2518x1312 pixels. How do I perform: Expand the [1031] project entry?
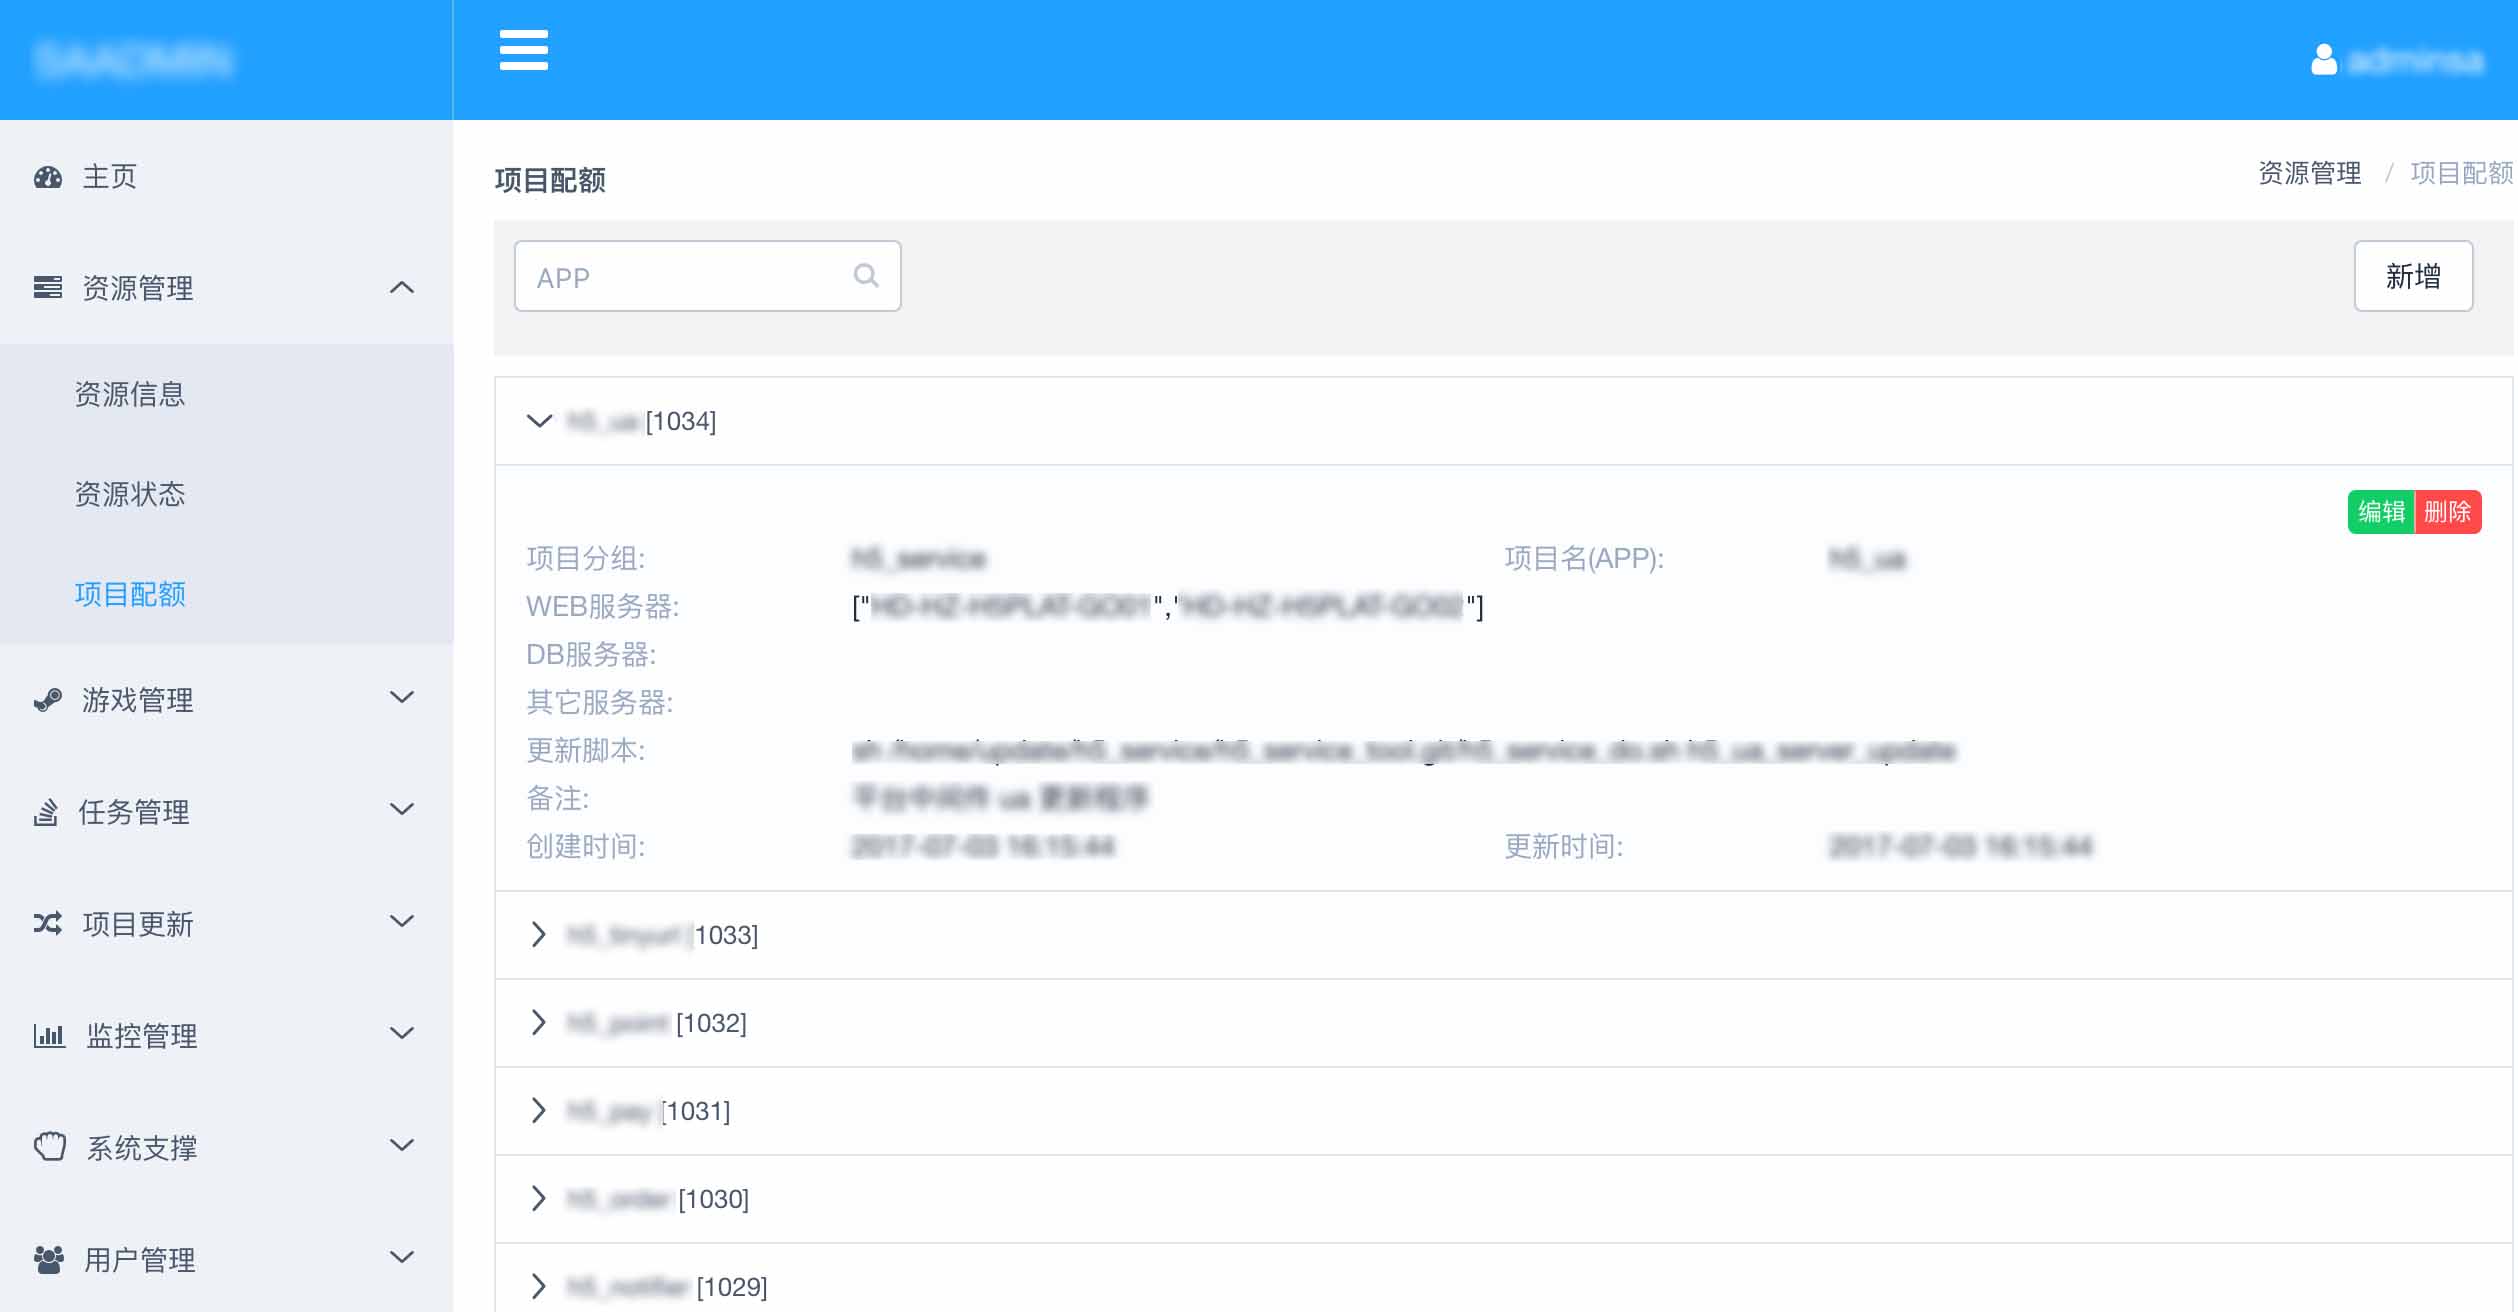coord(539,1111)
